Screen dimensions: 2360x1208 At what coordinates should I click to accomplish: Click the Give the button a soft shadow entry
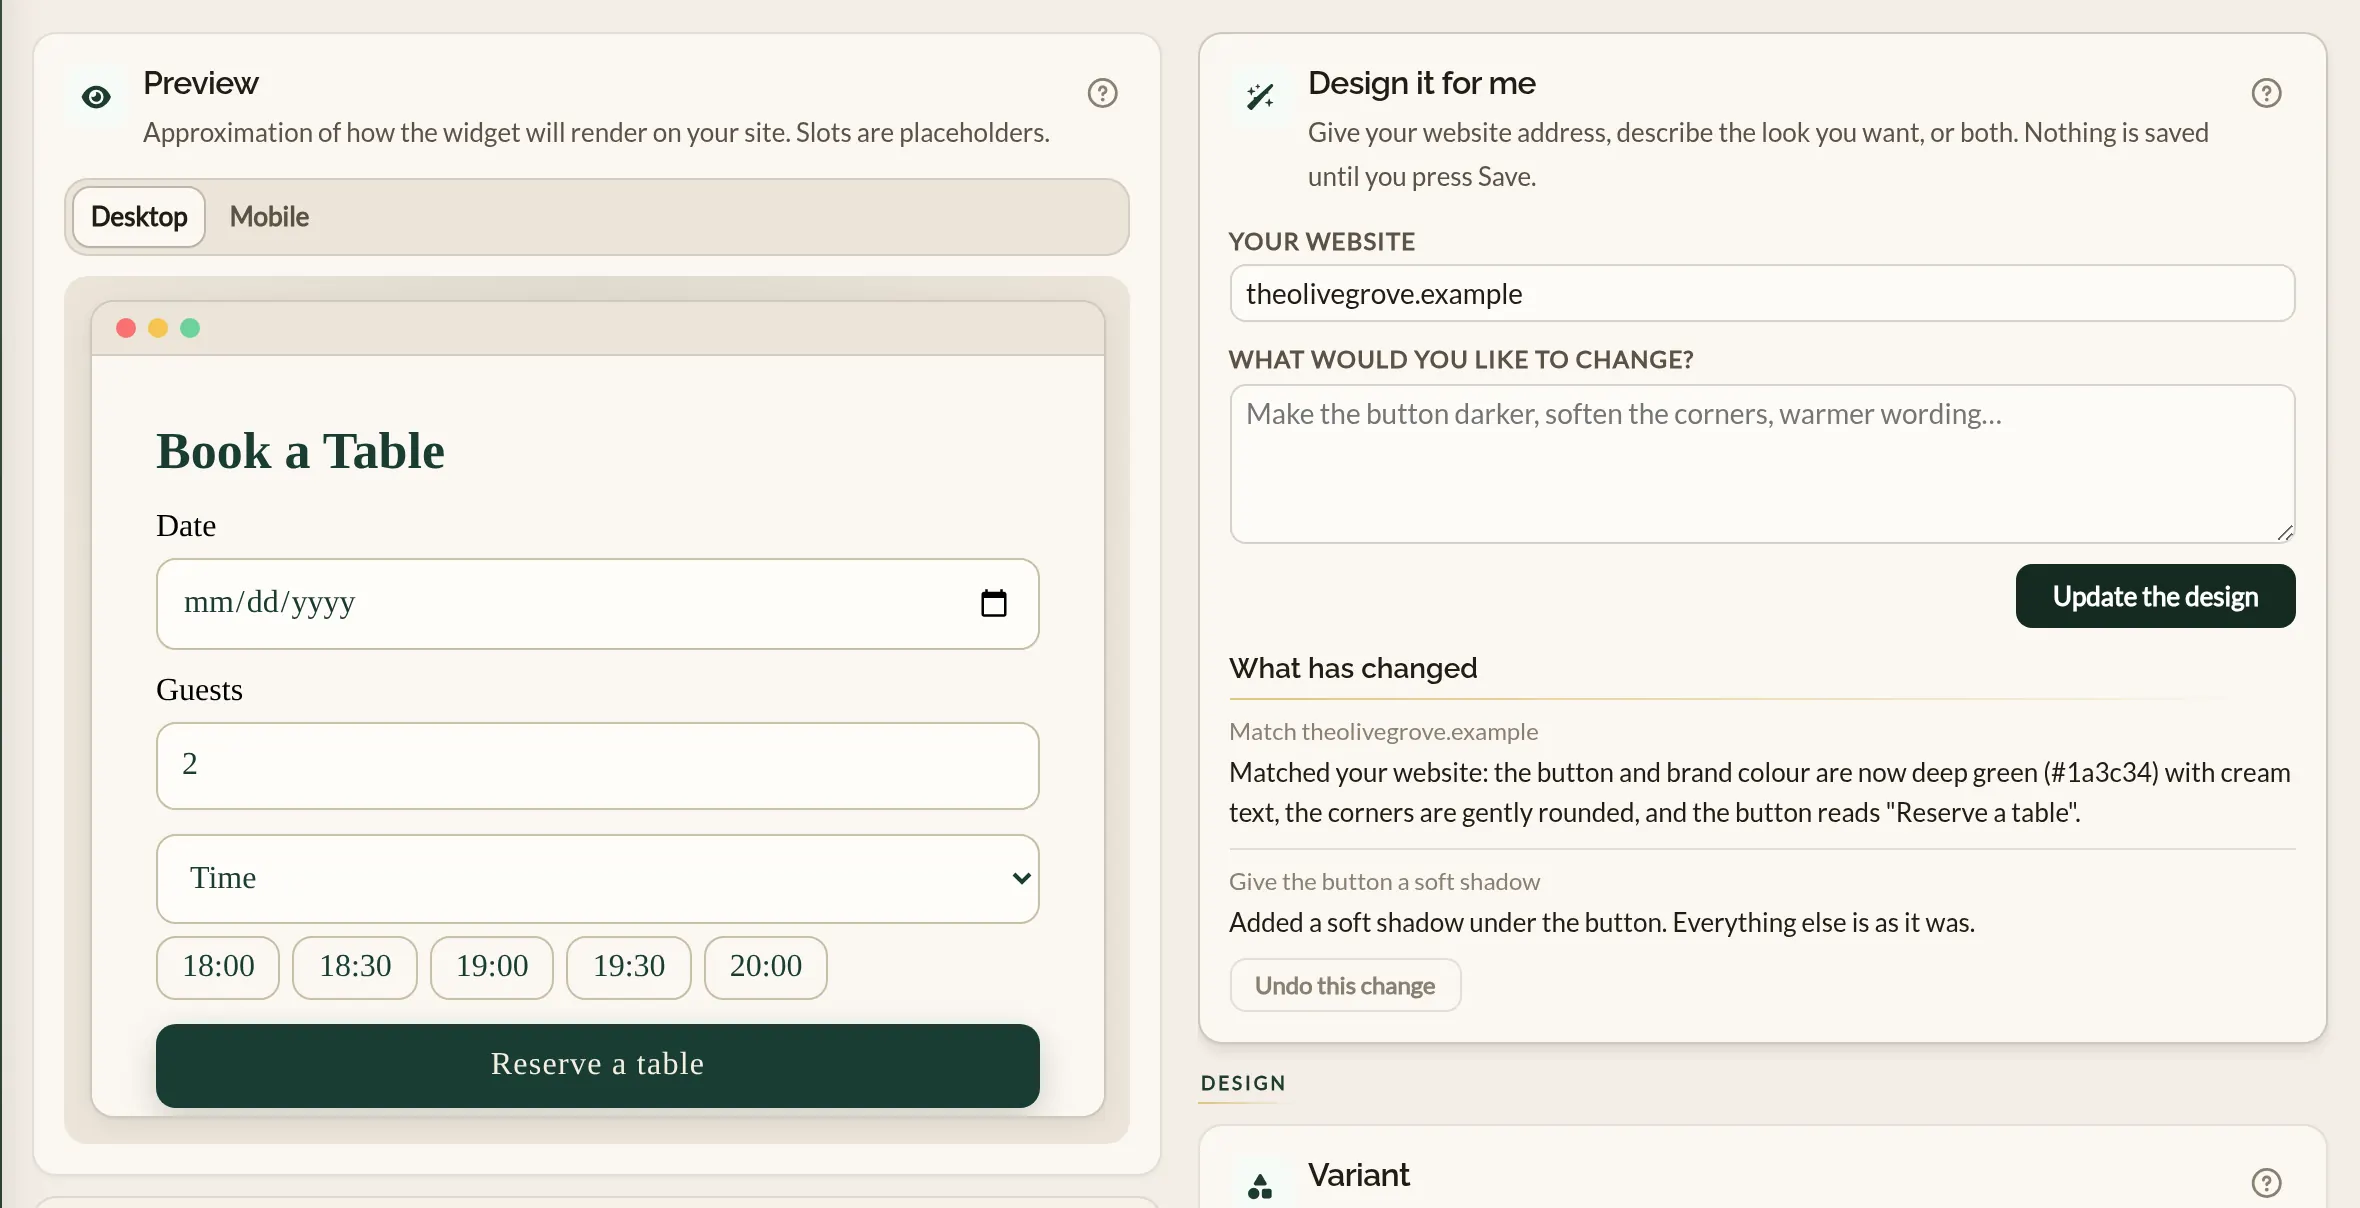point(1384,882)
